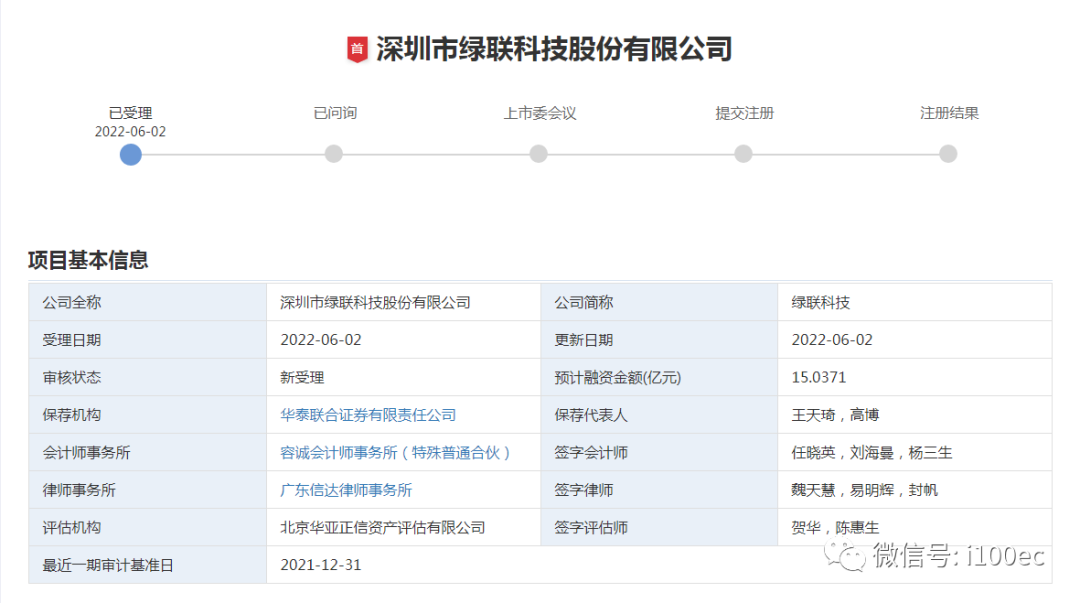The image size is (1080, 603).
Task: Click the 北京华亚正信资产评估有限公司 value cell
Action: tap(404, 527)
